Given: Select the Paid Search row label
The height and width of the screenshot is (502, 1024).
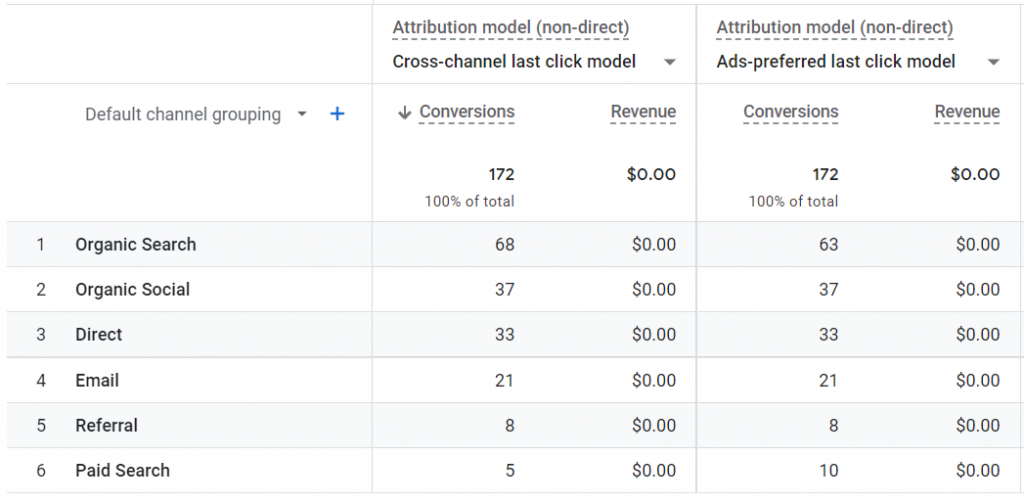Looking at the screenshot, I should coord(122,470).
